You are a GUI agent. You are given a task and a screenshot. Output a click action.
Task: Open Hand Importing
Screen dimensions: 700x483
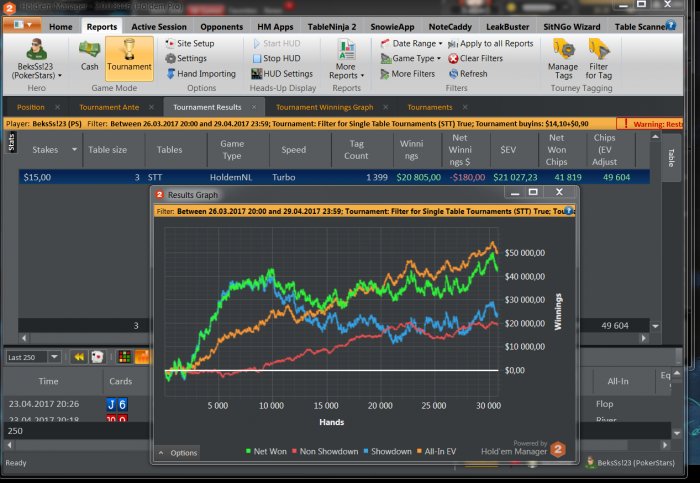coord(201,74)
